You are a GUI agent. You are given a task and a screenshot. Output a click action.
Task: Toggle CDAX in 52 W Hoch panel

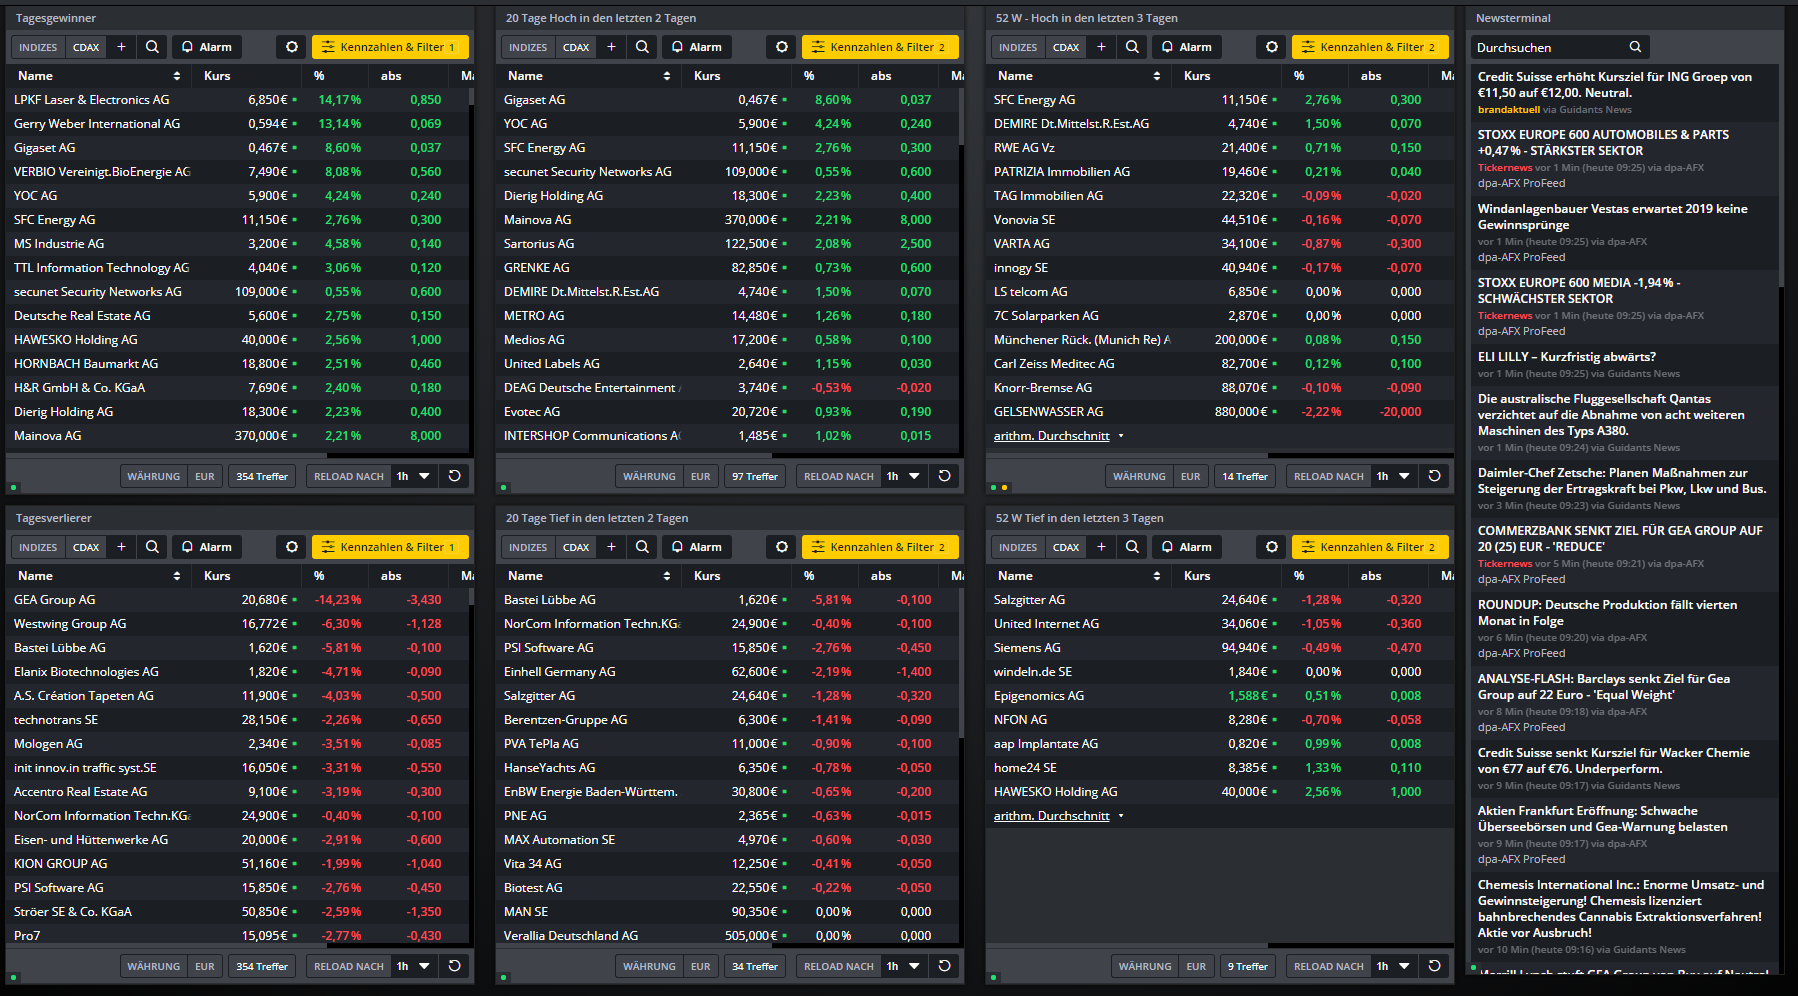point(1066,47)
